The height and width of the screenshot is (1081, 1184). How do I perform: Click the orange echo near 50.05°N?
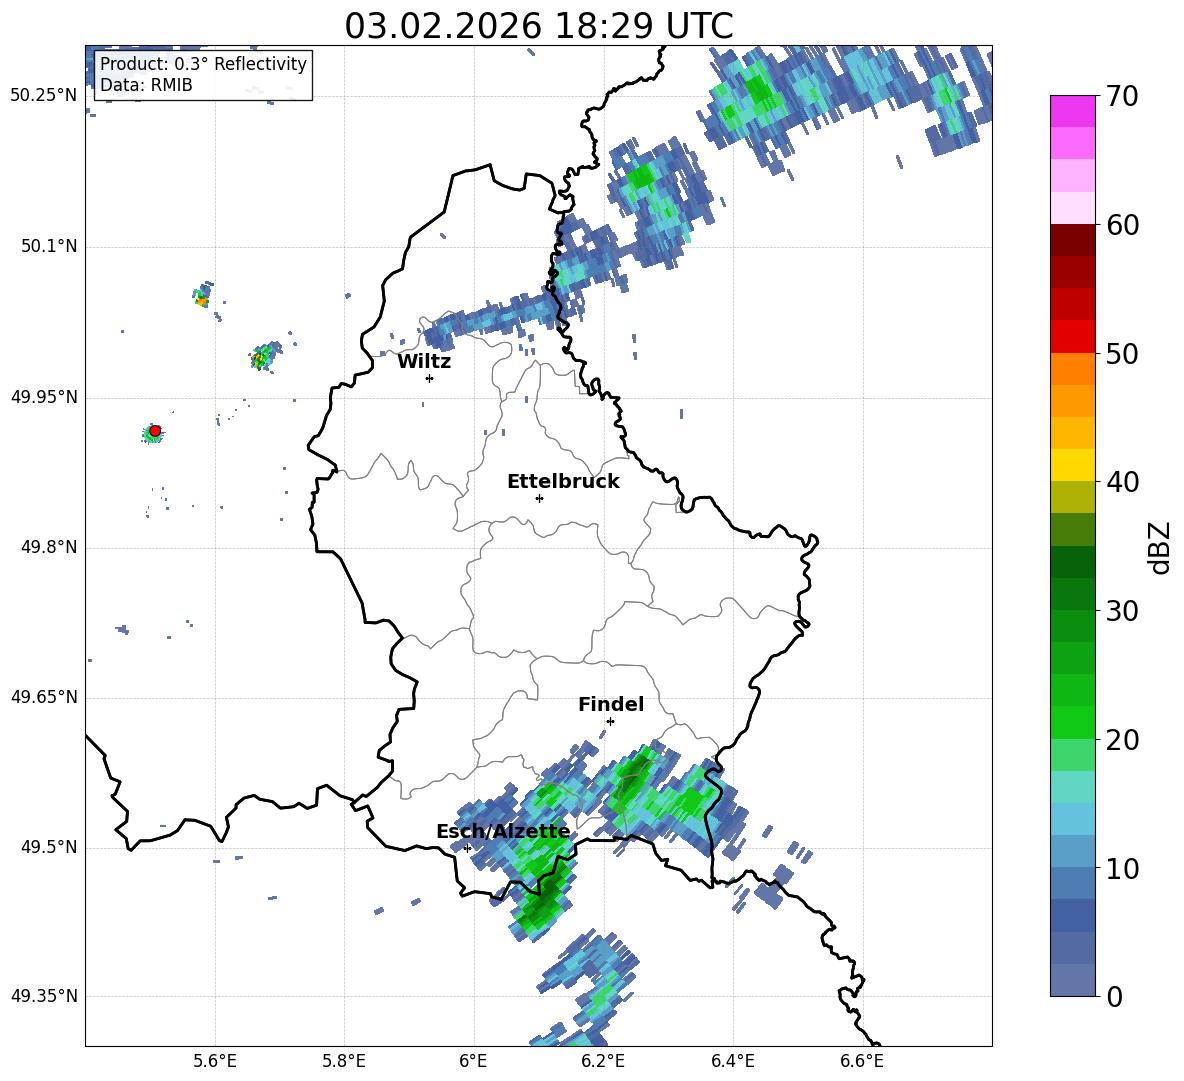coord(202,300)
